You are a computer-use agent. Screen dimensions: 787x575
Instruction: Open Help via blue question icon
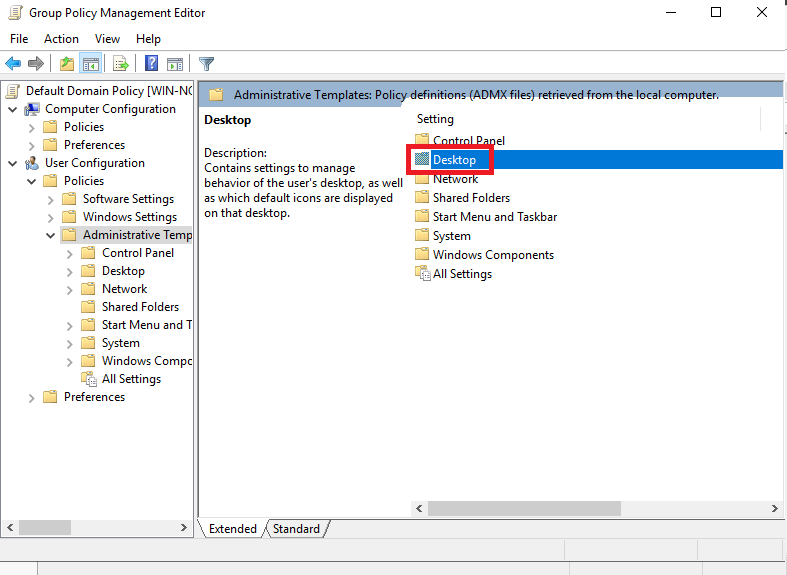151,63
